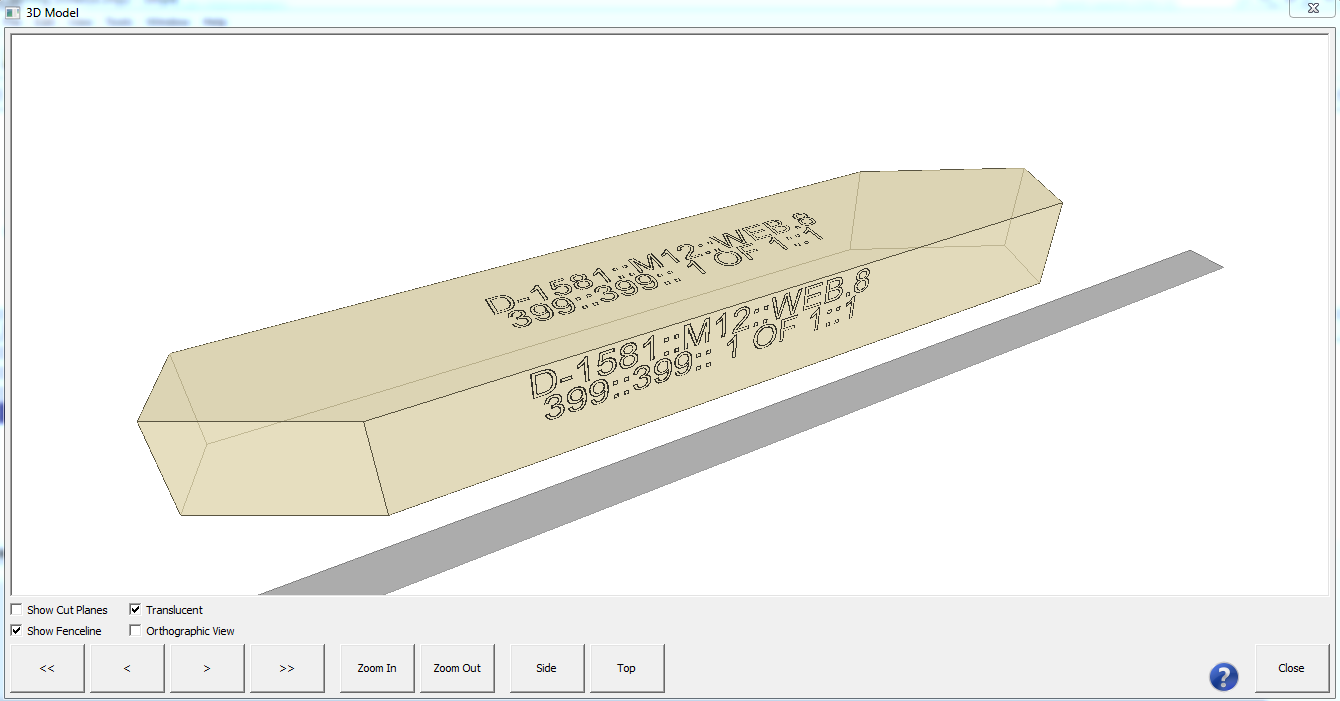Close the window with the title bar X
1340x701 pixels.
1311,8
